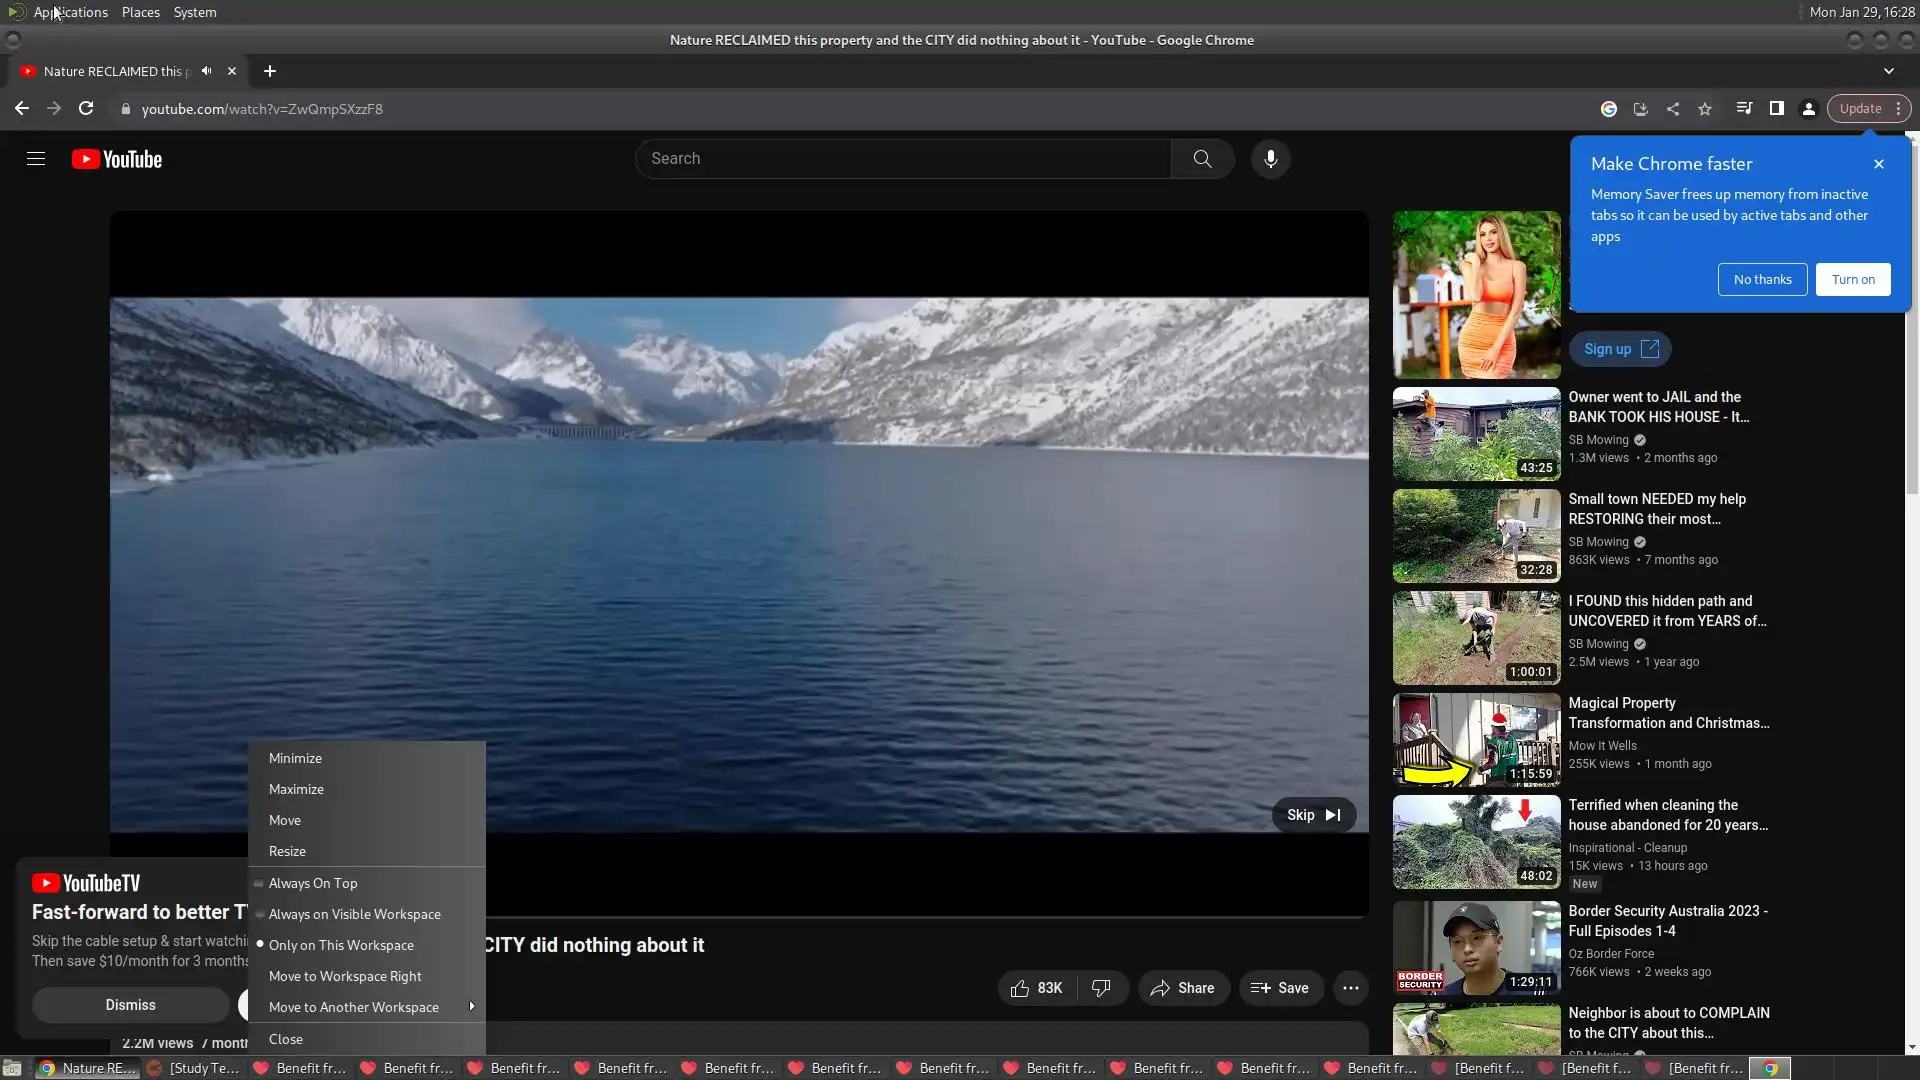Select Only on This Workspace radio
Viewport: 1920px width, 1080px height.
(x=341, y=945)
